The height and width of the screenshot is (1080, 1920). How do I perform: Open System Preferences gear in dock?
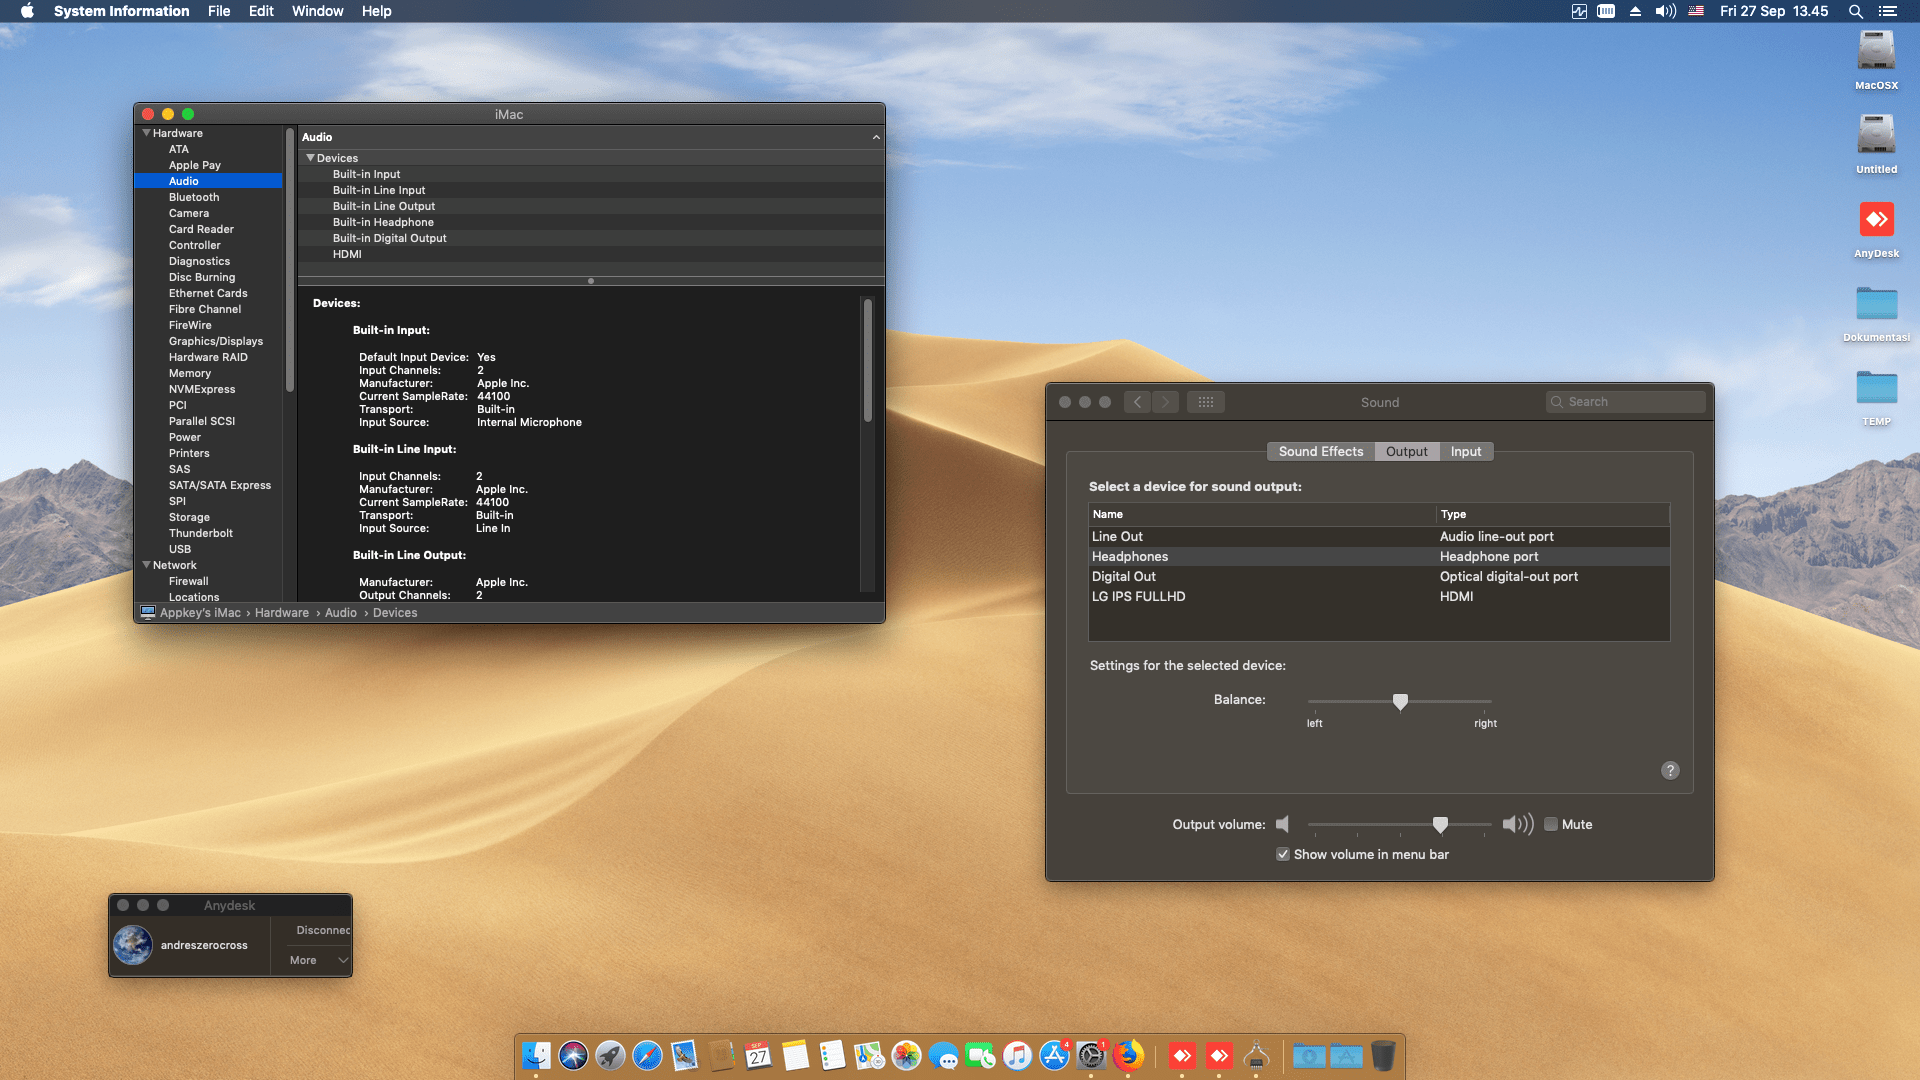(1091, 1055)
